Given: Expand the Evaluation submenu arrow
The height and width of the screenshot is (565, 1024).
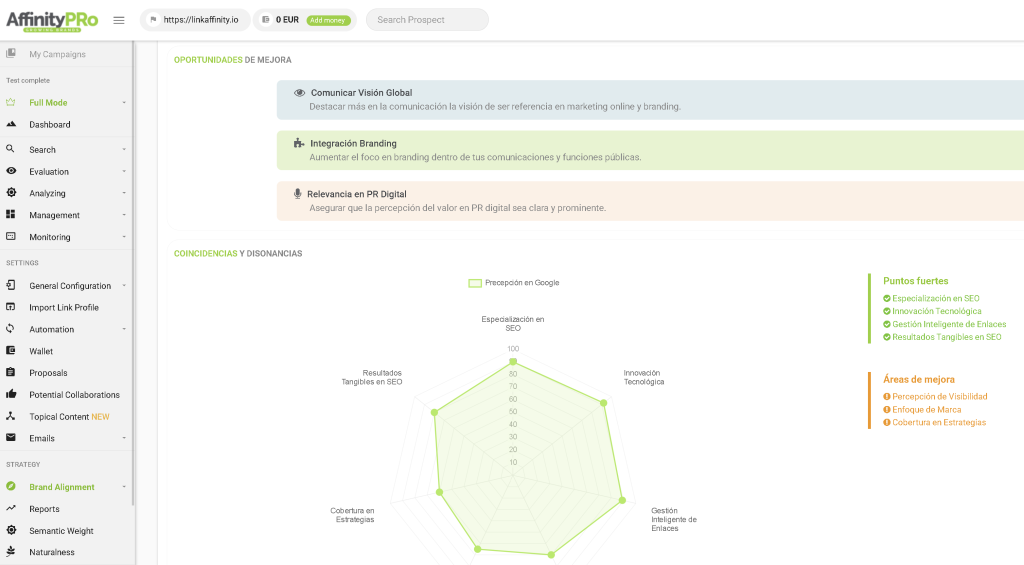Looking at the screenshot, I should pos(124,172).
